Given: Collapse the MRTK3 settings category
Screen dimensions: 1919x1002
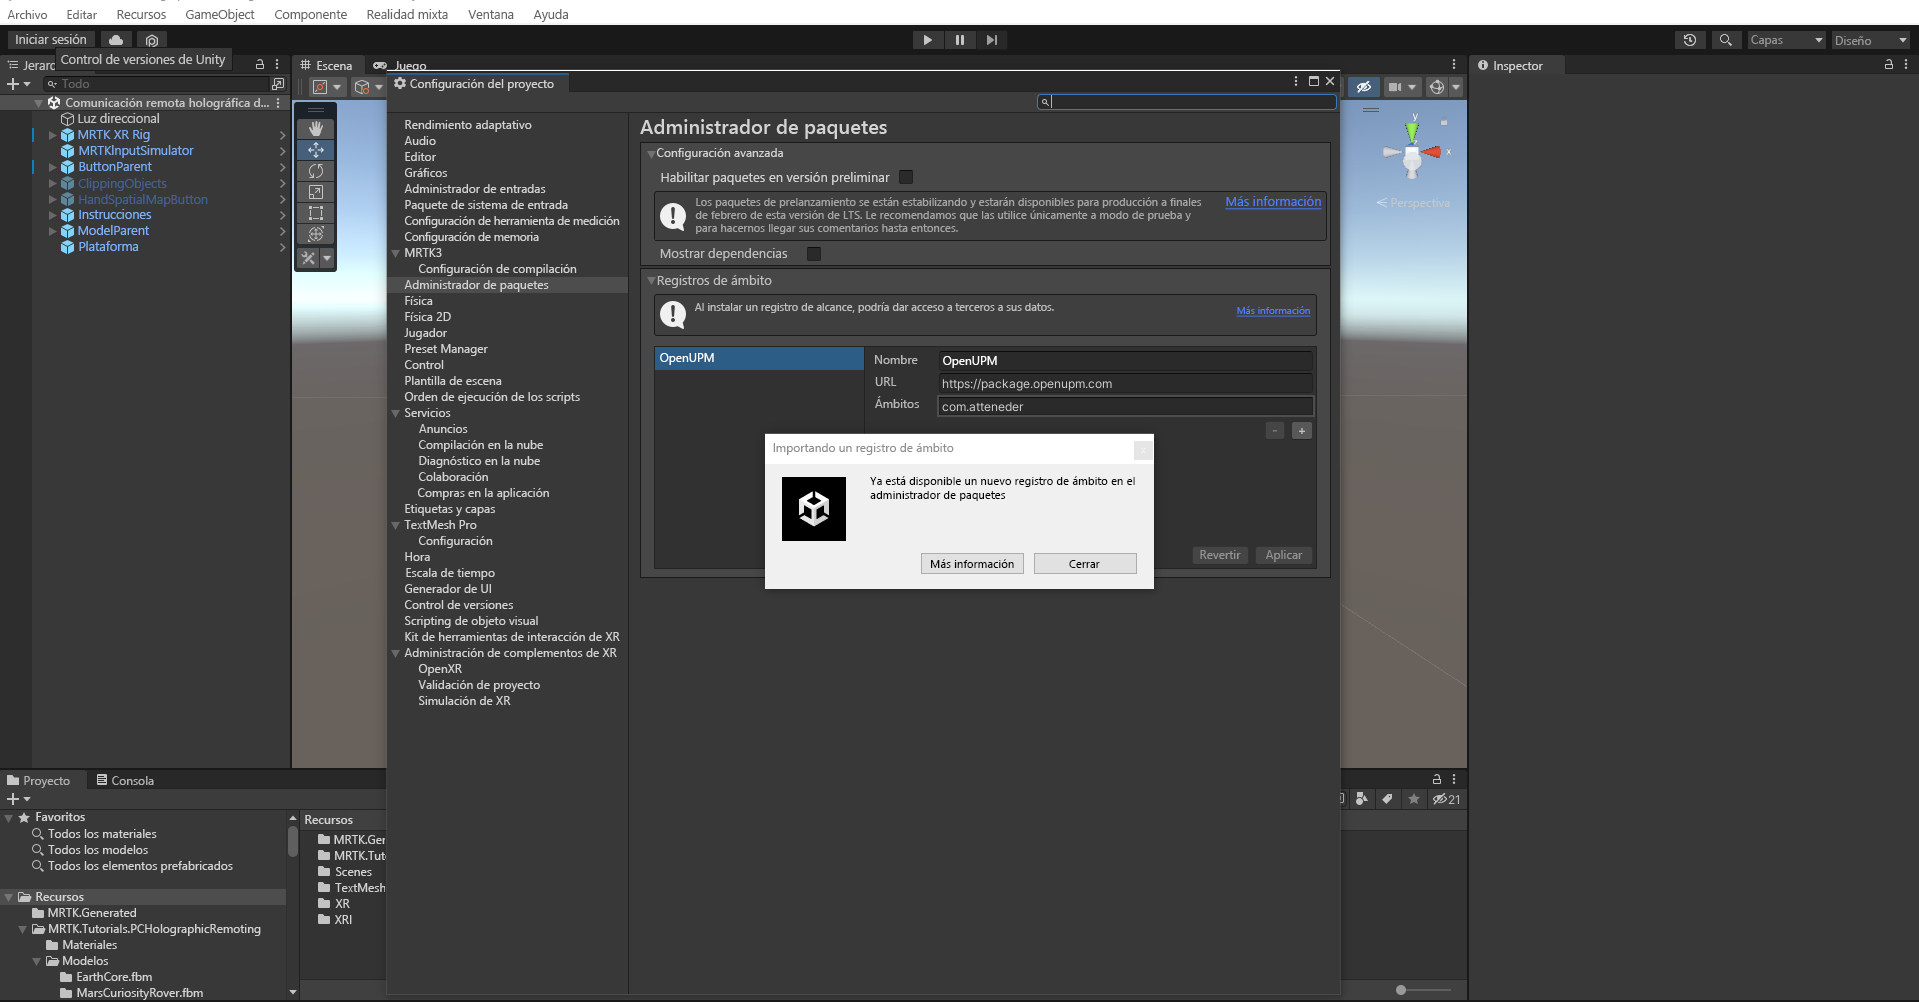Looking at the screenshot, I should [x=396, y=254].
